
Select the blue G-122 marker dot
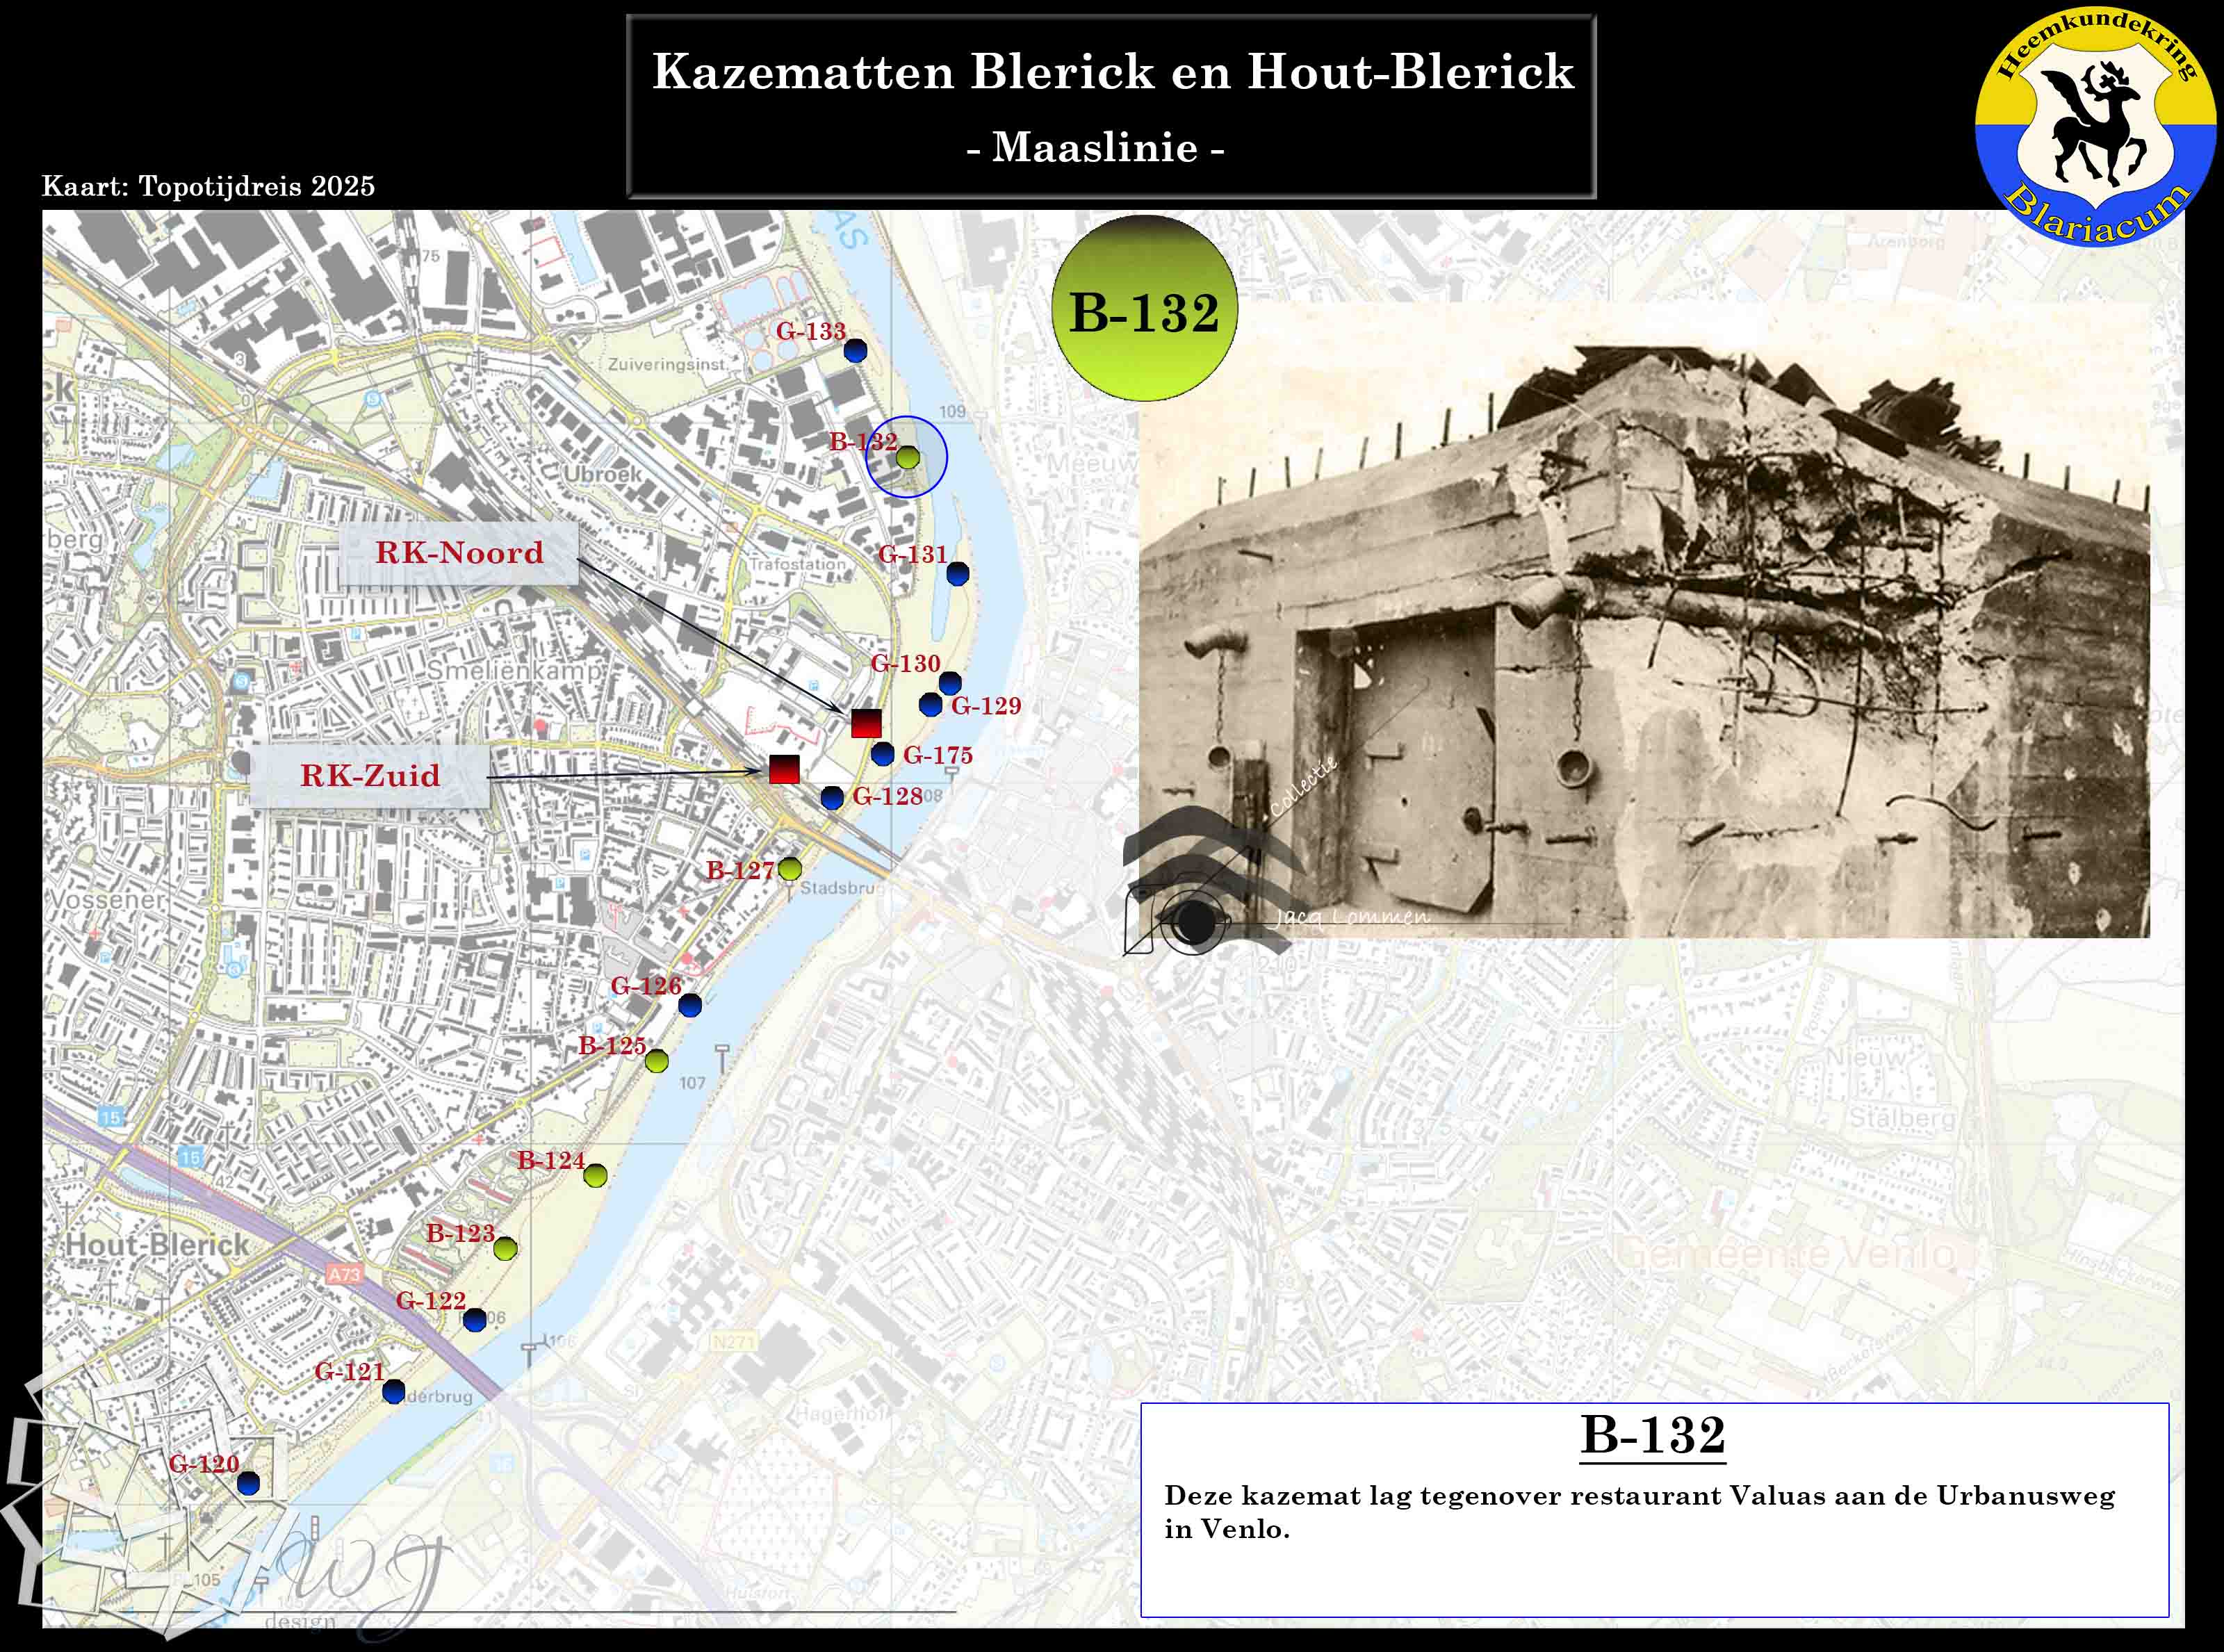(475, 1320)
